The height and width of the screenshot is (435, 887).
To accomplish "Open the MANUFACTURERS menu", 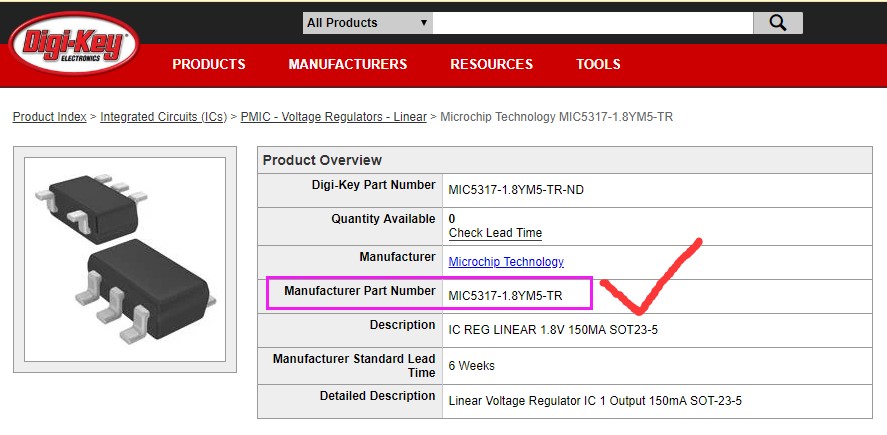I will pyautogui.click(x=348, y=64).
